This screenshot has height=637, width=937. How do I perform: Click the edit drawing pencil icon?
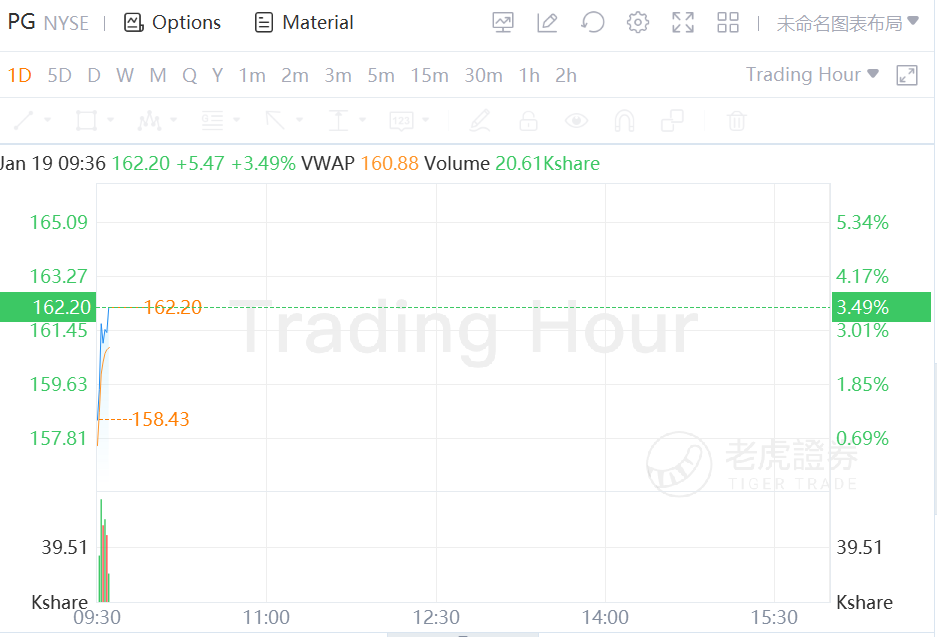point(546,22)
